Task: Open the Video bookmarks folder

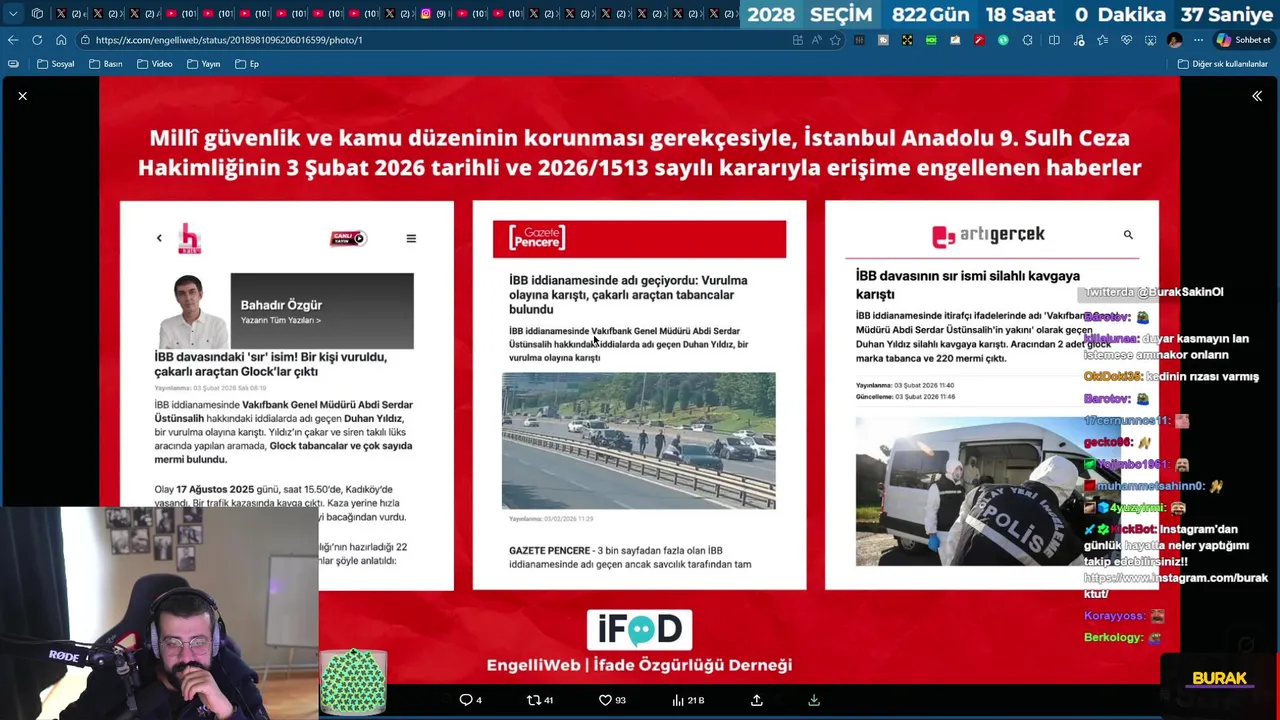Action: pyautogui.click(x=155, y=64)
